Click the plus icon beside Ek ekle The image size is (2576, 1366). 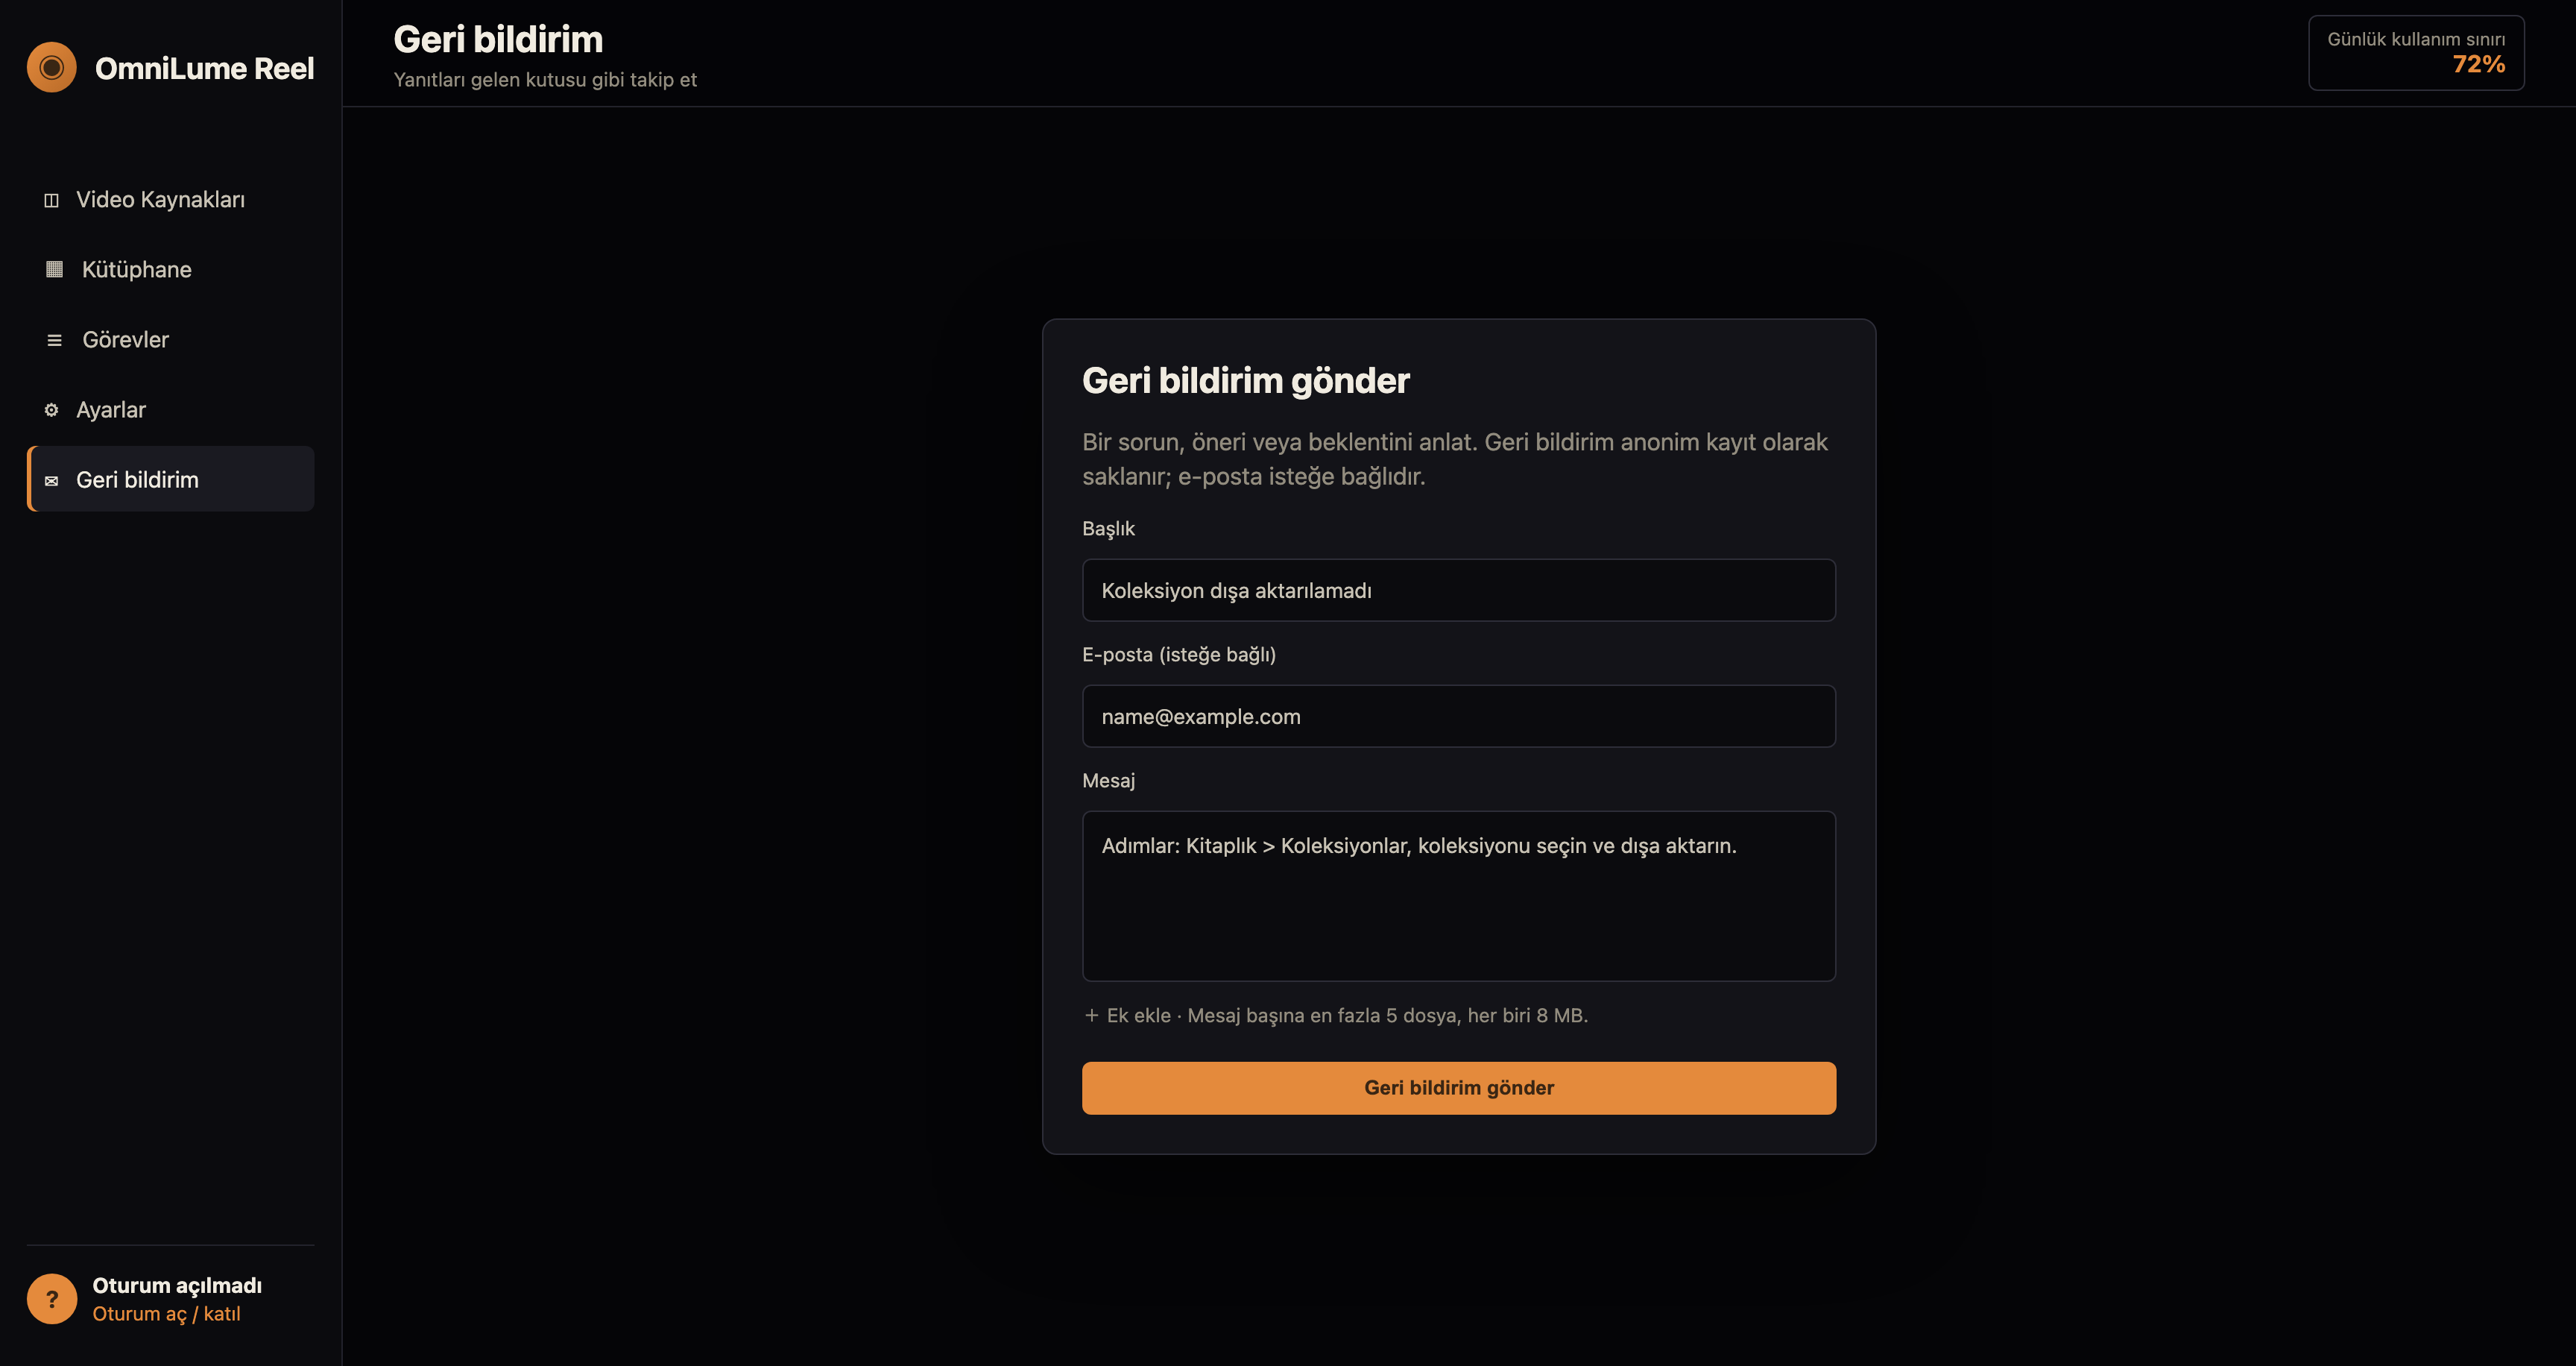[1091, 1015]
